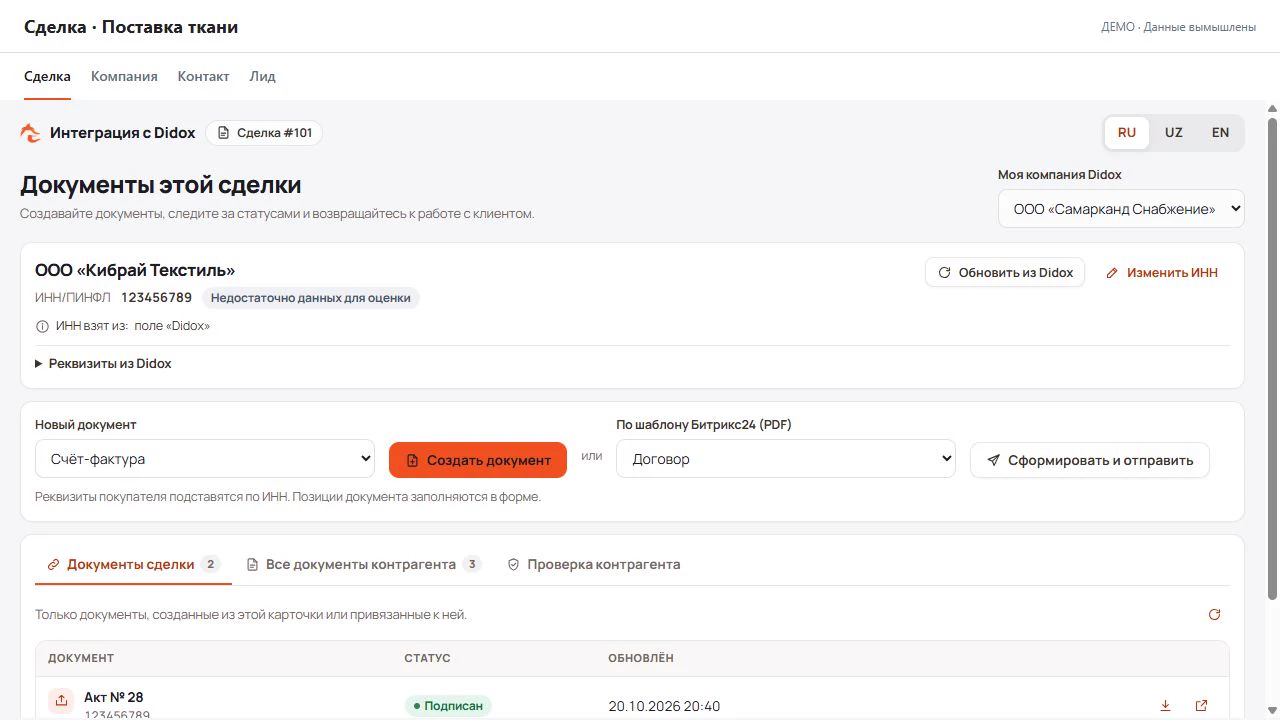Click the outgoing document icon for Акт № 28

point(61,701)
